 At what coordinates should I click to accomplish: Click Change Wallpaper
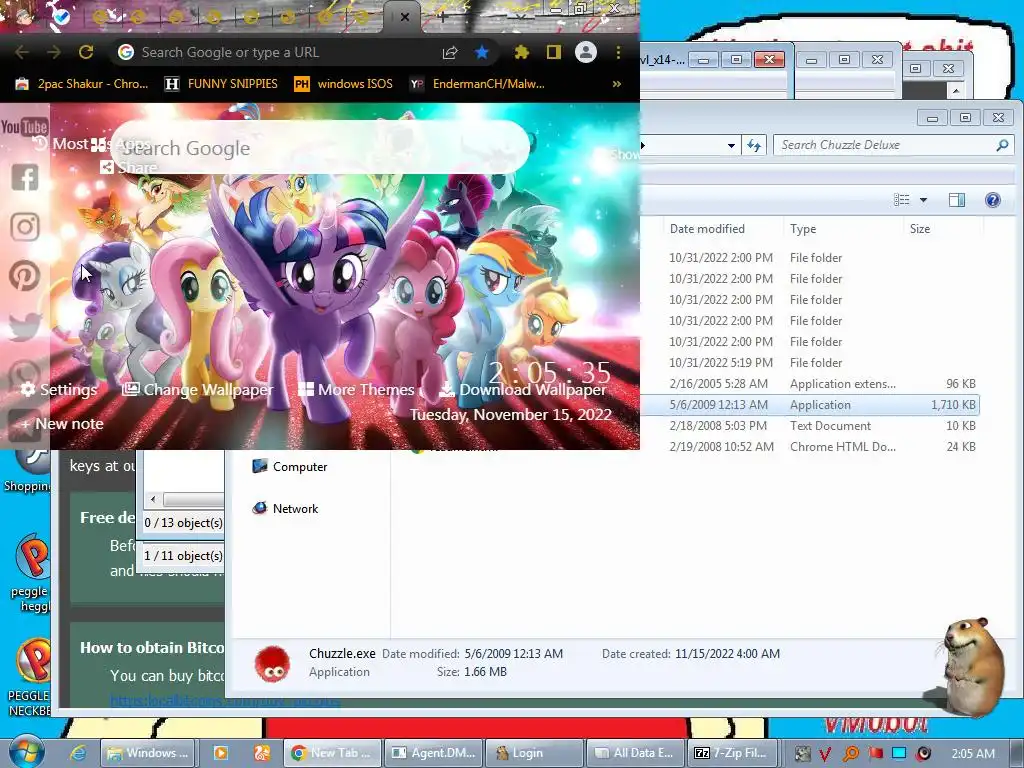(x=198, y=390)
